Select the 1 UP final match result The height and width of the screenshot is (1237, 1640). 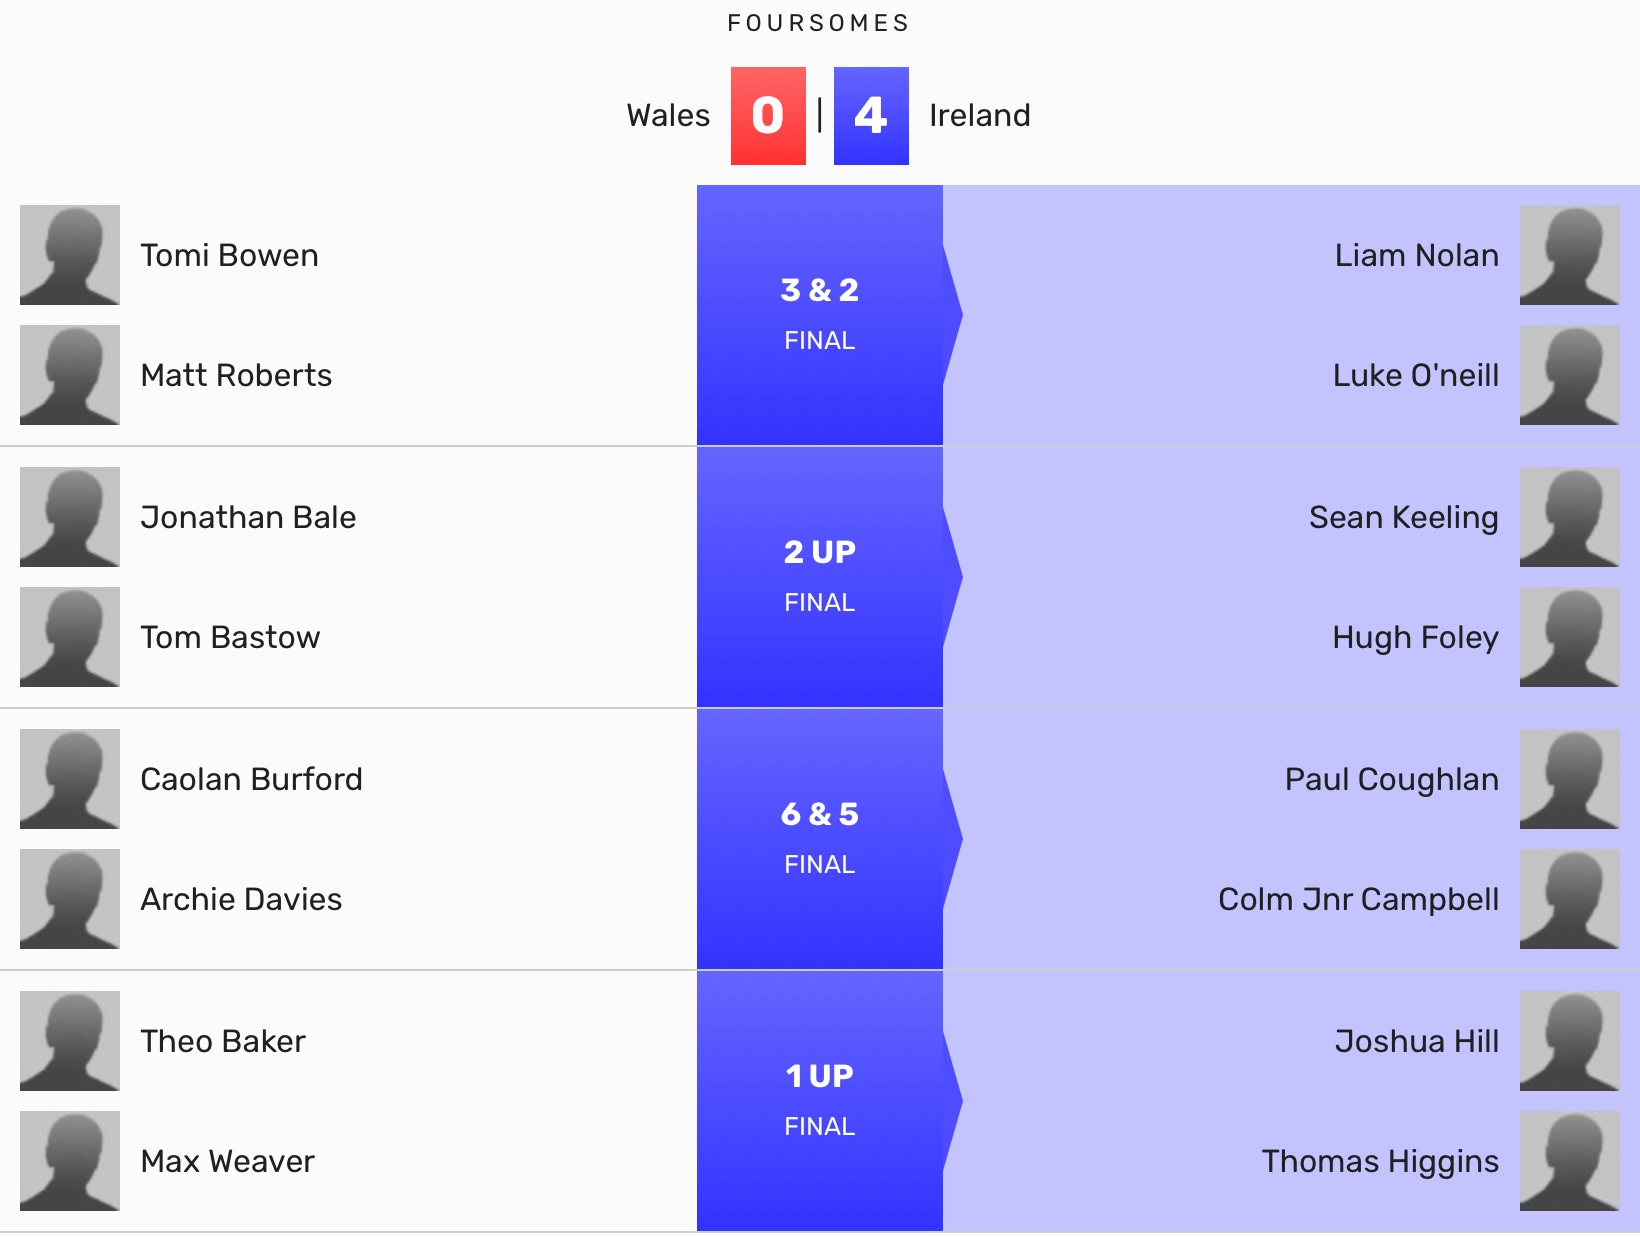pyautogui.click(x=819, y=1100)
